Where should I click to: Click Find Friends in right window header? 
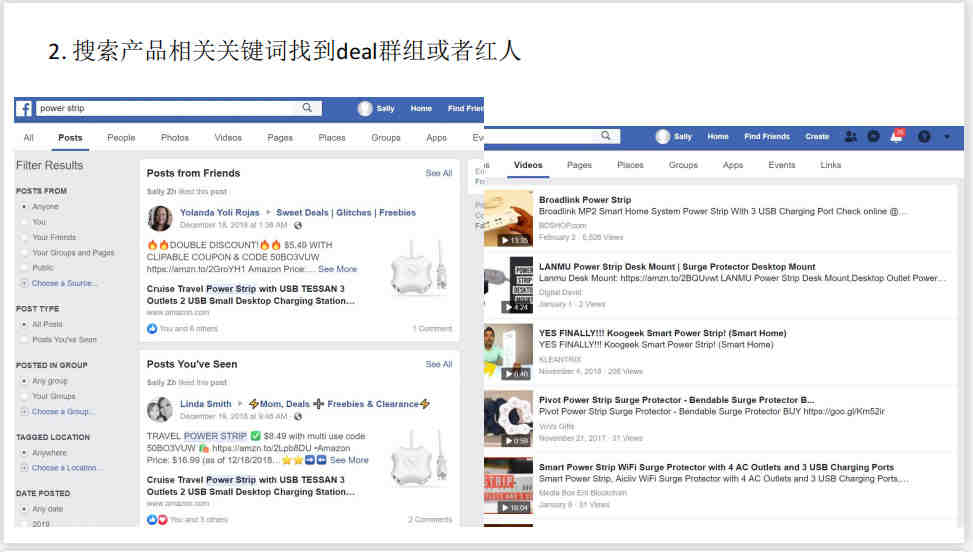point(767,136)
